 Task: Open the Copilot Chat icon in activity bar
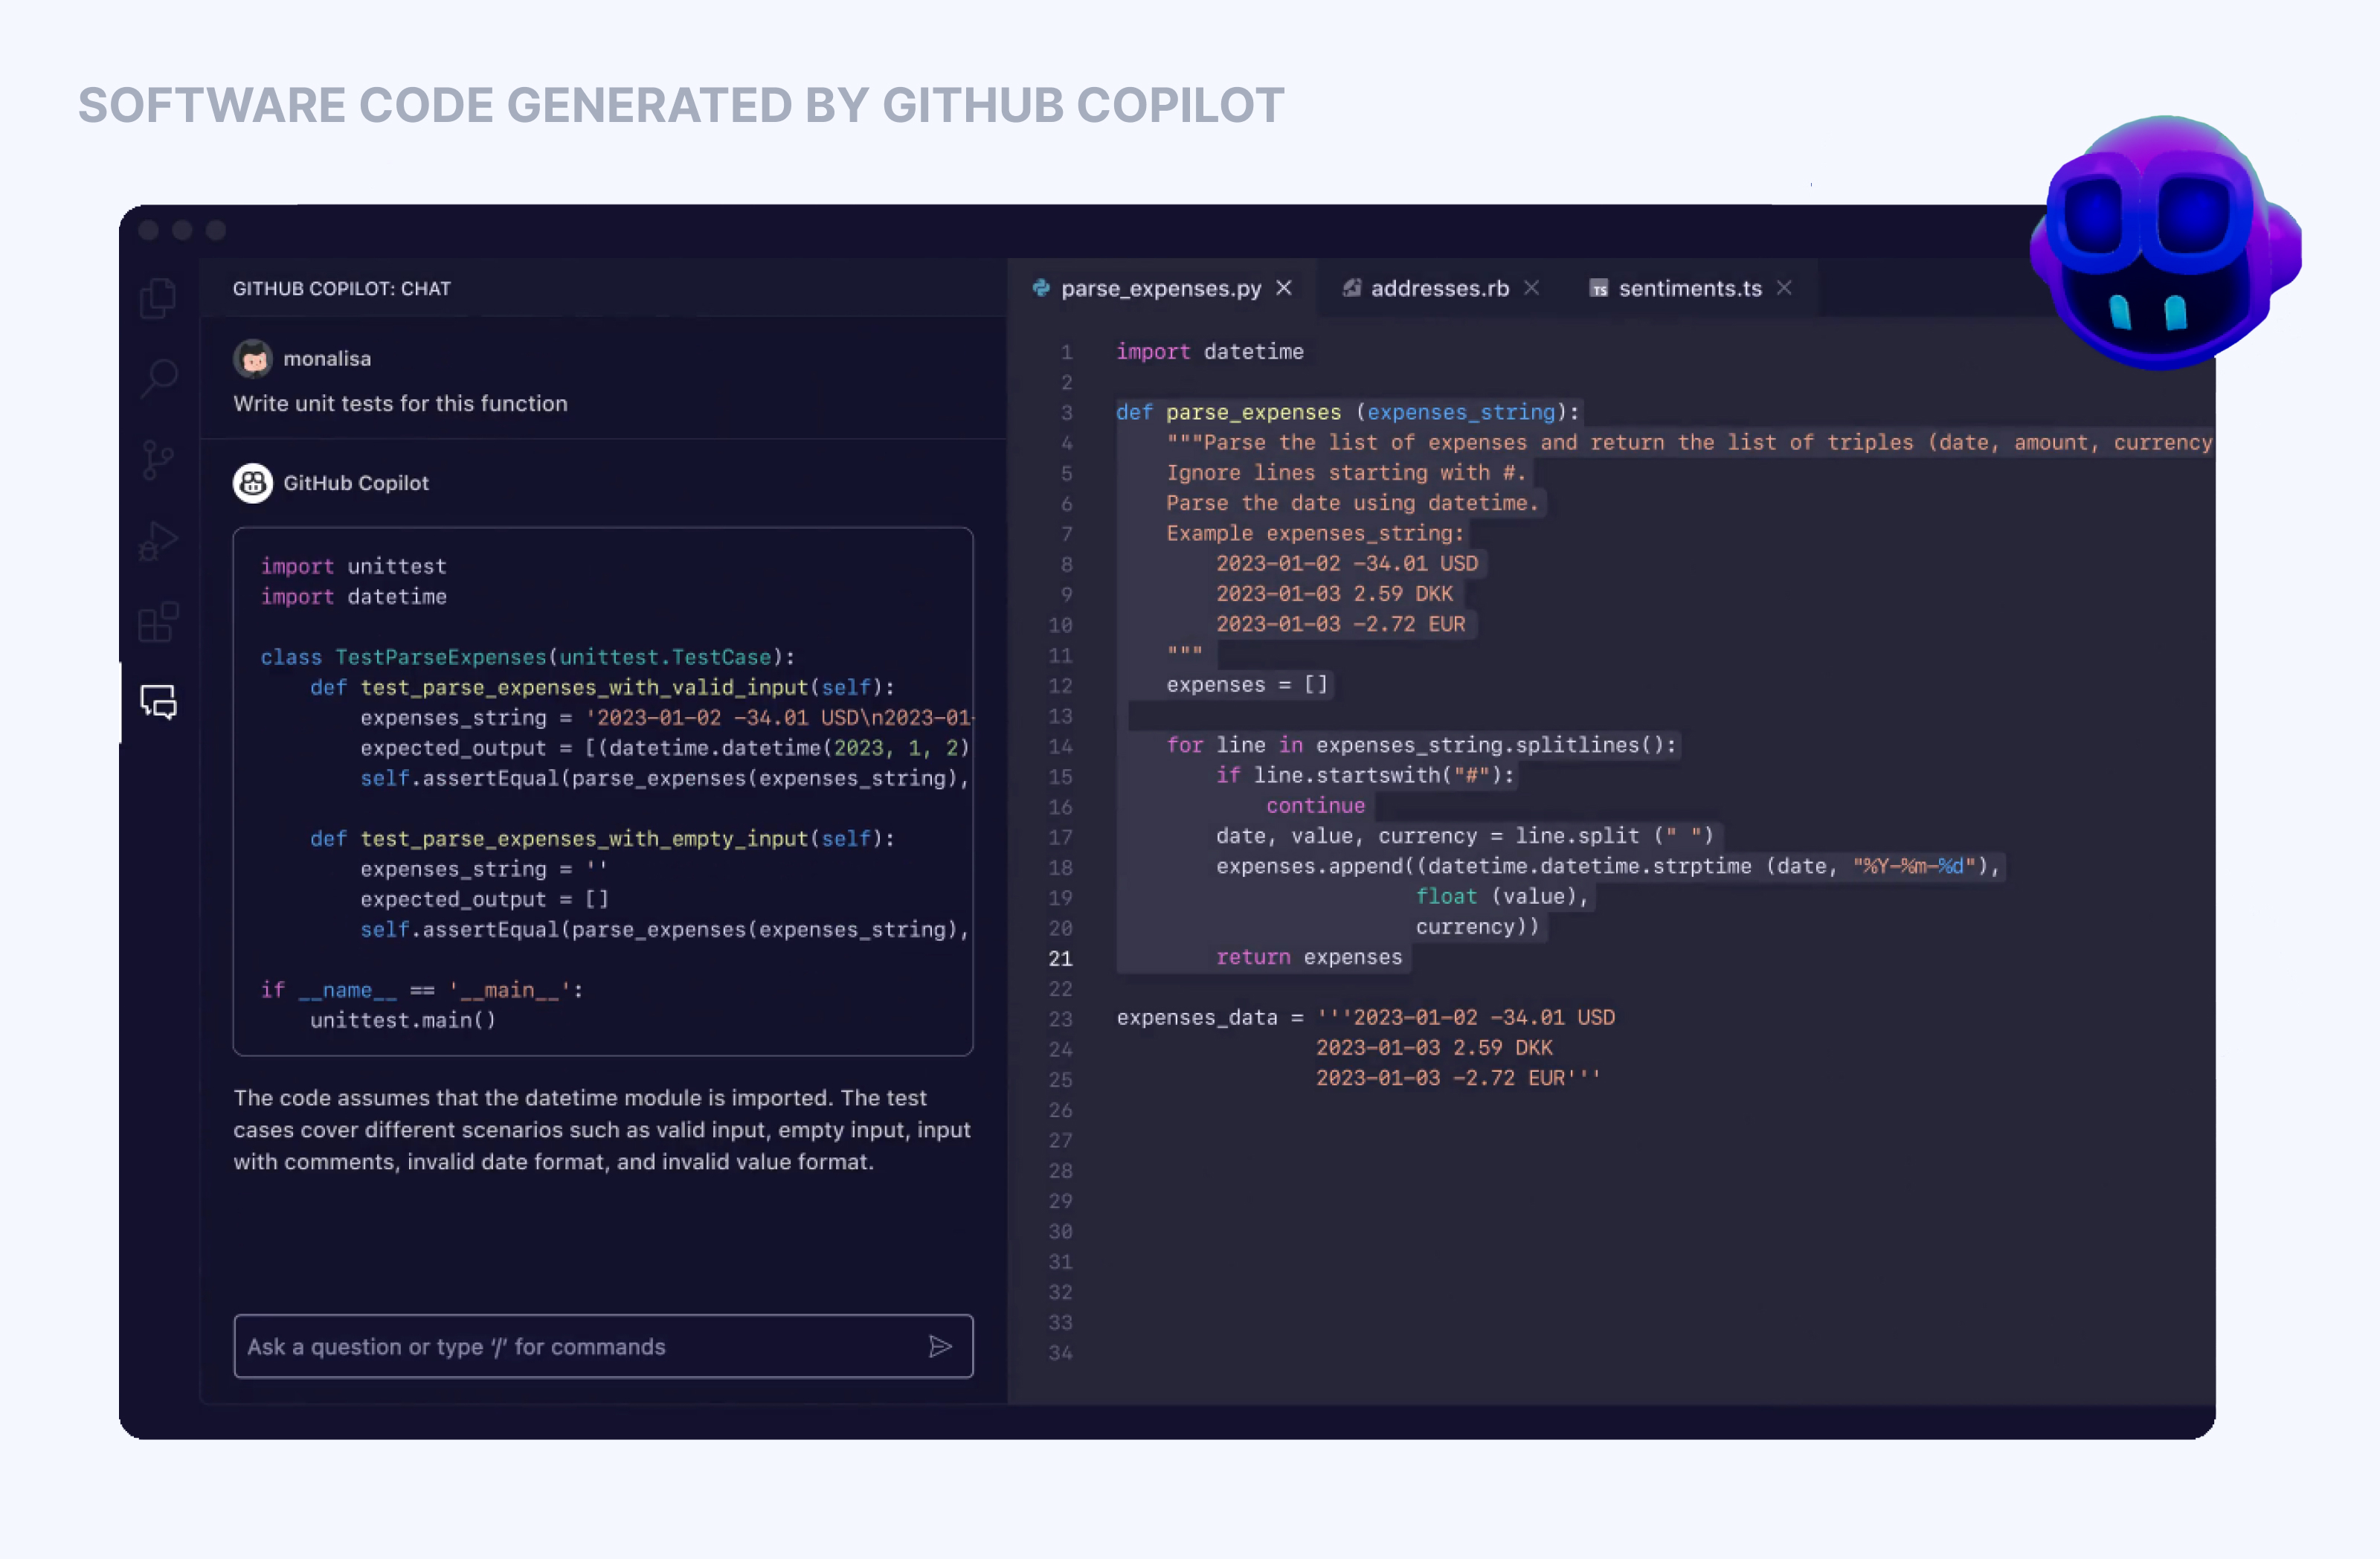[159, 702]
